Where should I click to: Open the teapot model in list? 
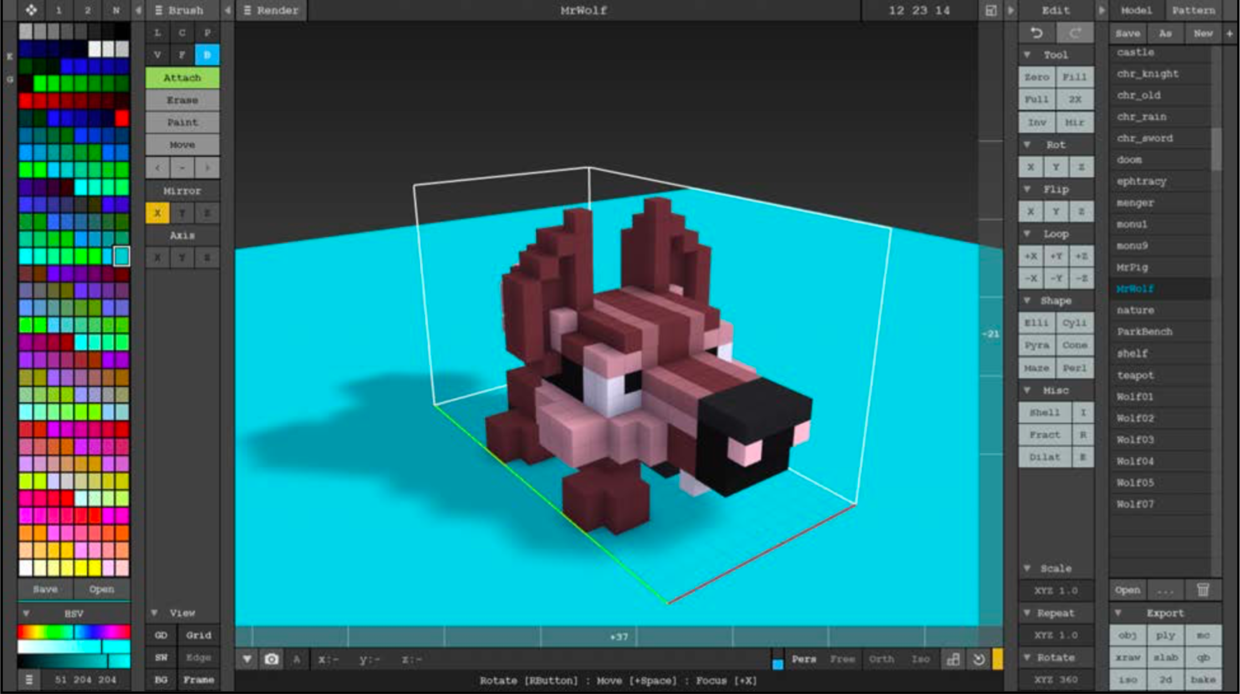pos(1135,375)
